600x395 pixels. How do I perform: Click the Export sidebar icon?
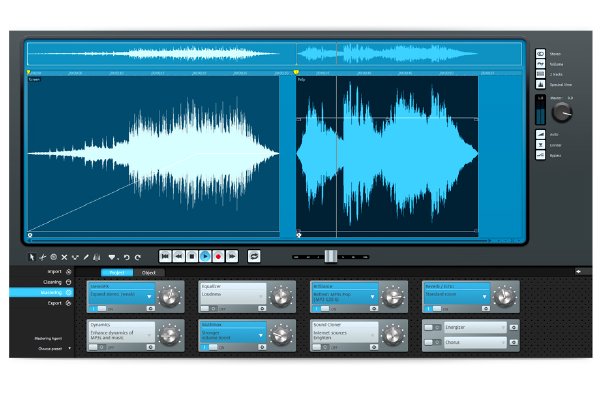point(68,303)
